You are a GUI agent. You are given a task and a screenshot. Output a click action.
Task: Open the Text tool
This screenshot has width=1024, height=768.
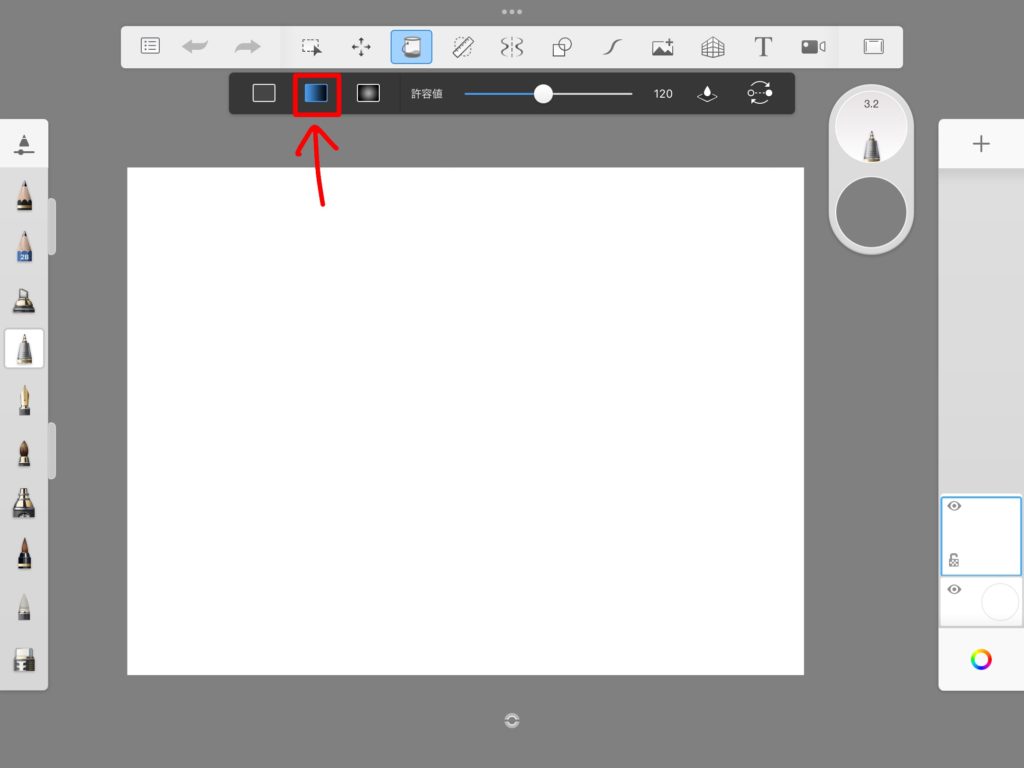[x=763, y=47]
